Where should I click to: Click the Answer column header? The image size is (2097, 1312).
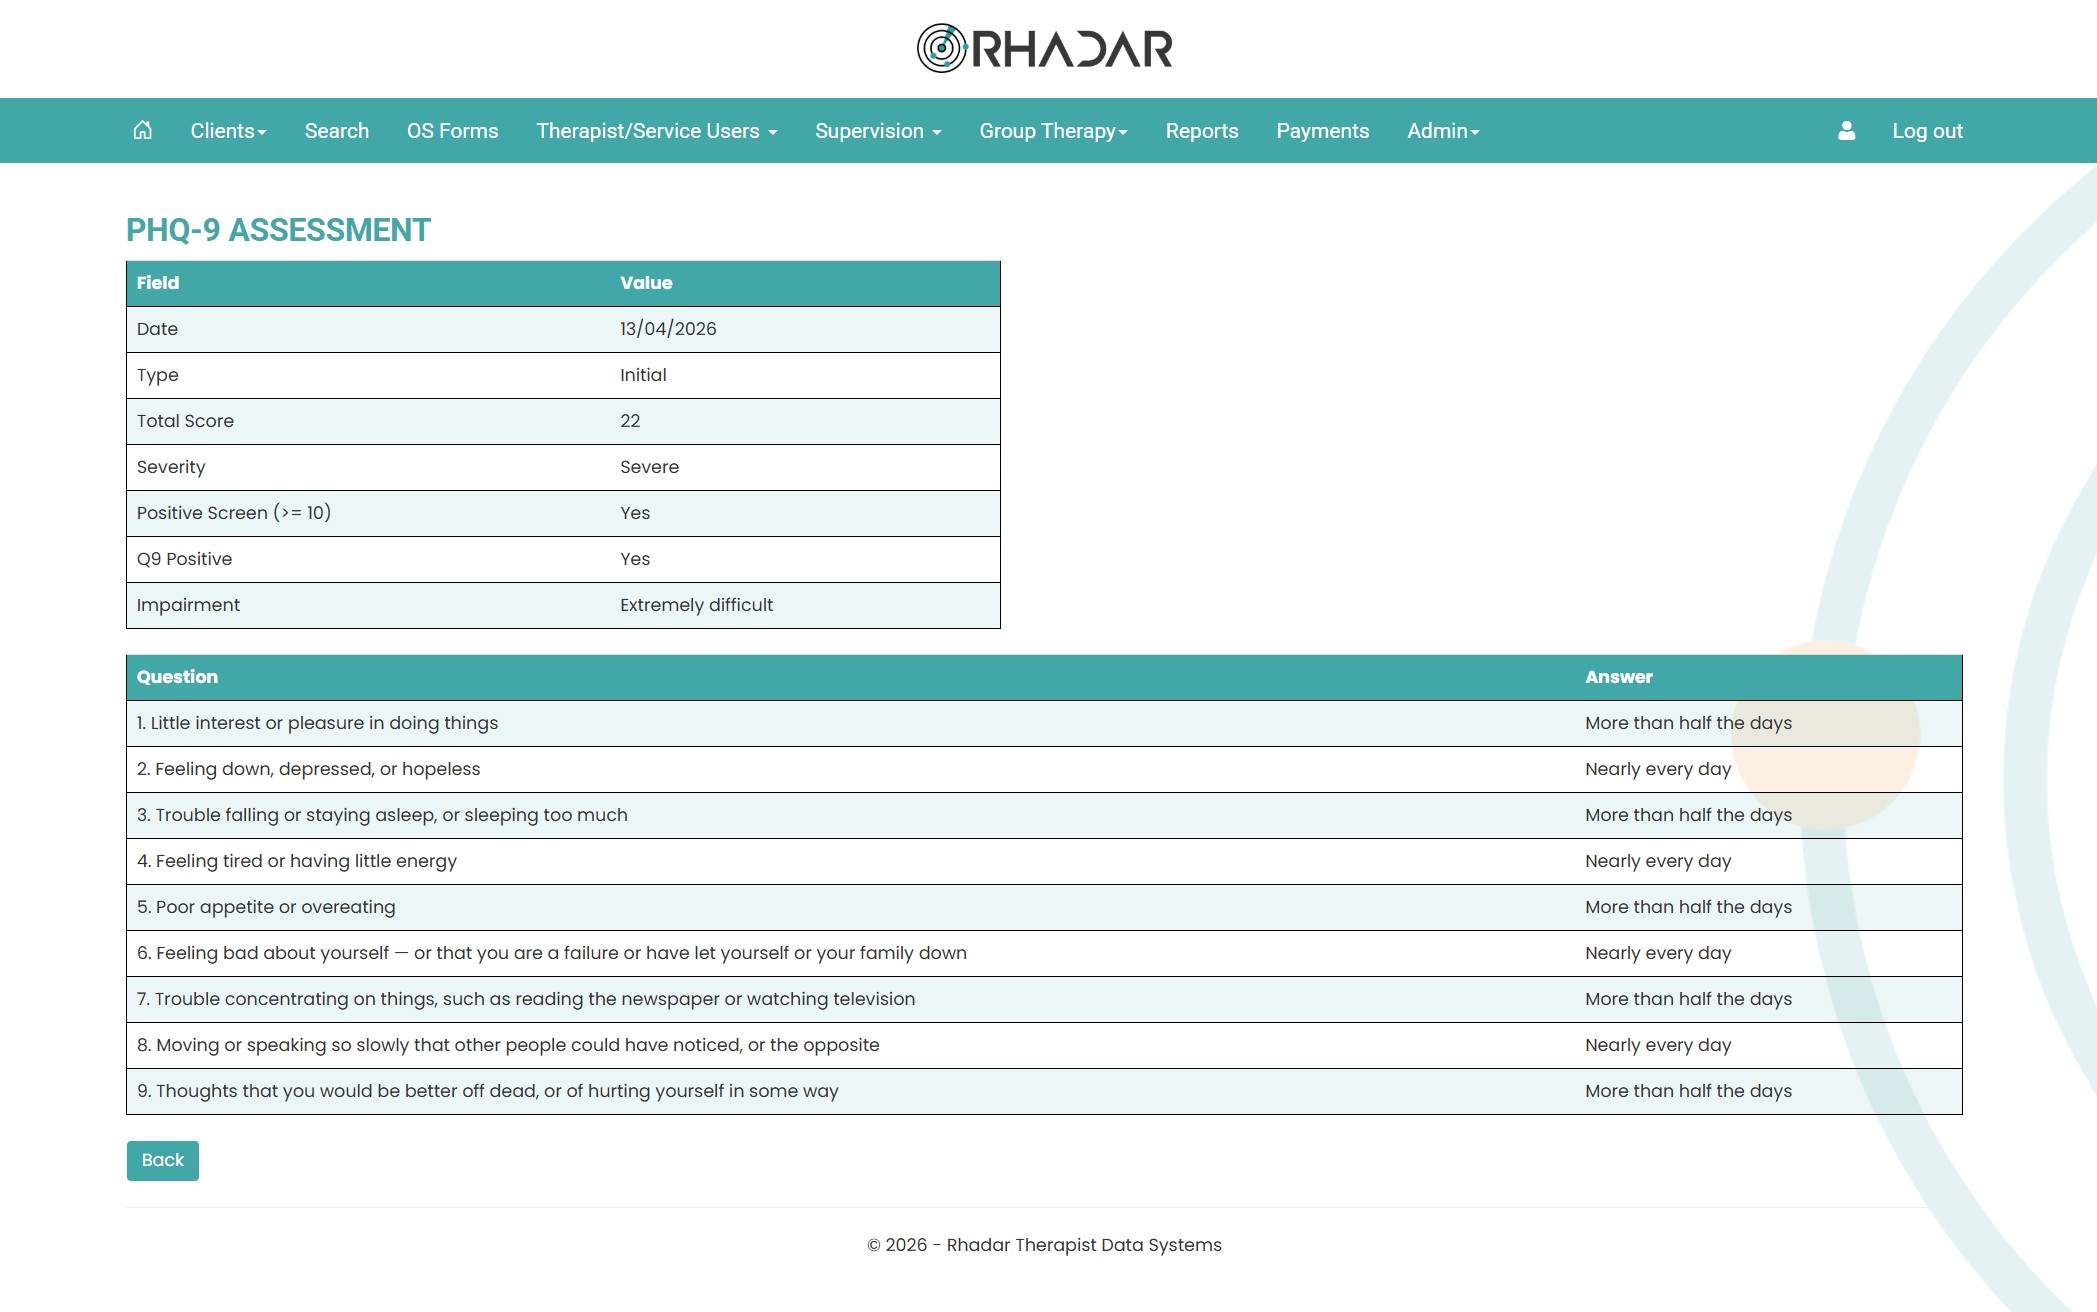click(1619, 677)
